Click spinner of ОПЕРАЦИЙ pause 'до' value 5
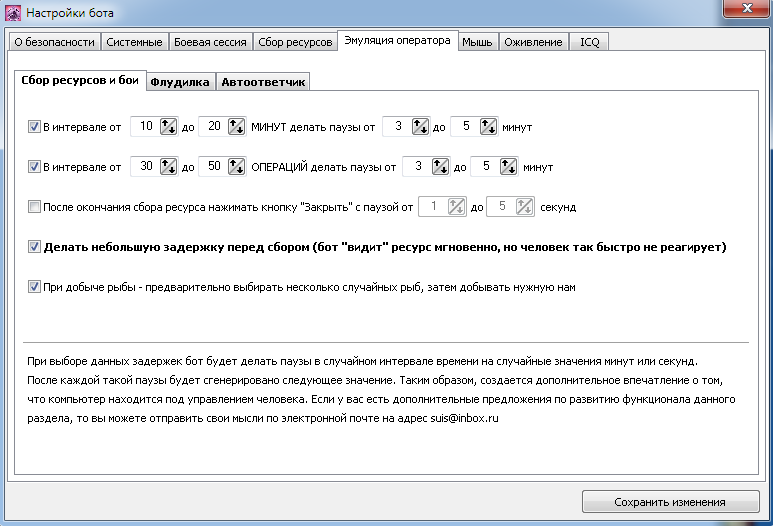The height and width of the screenshot is (526, 773). 508,167
